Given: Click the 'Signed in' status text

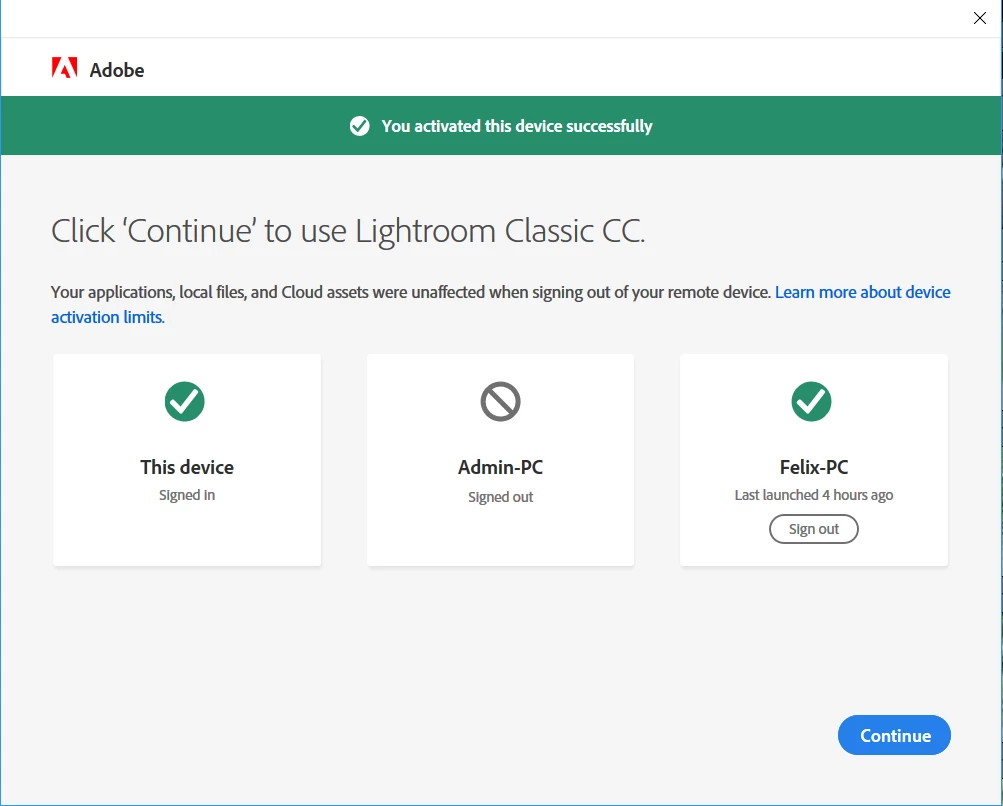Looking at the screenshot, I should pos(187,495).
